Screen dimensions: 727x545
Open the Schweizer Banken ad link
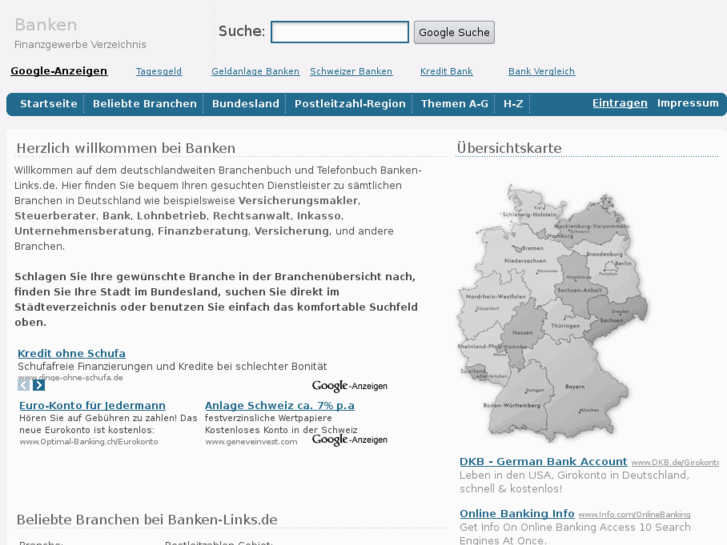(x=351, y=71)
